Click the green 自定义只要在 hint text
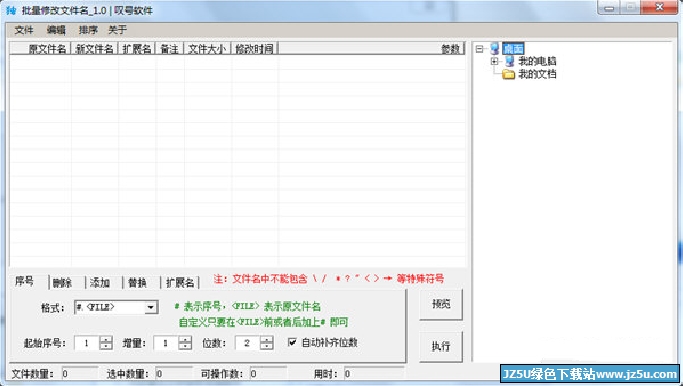The image size is (683, 386). tap(263, 323)
